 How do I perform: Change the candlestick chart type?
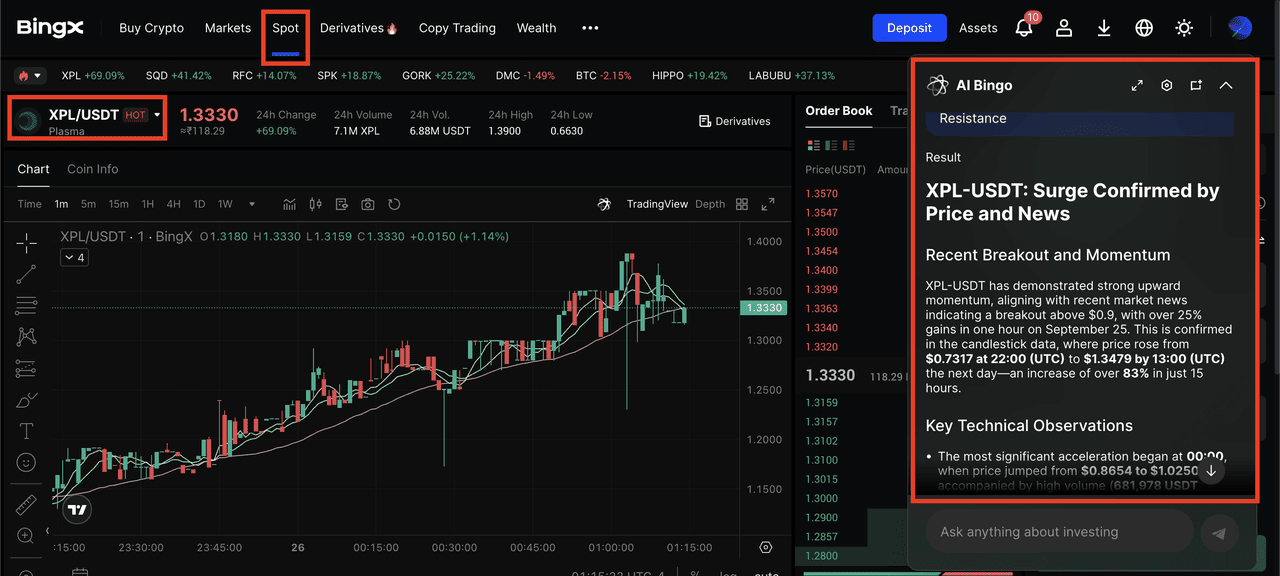click(316, 204)
